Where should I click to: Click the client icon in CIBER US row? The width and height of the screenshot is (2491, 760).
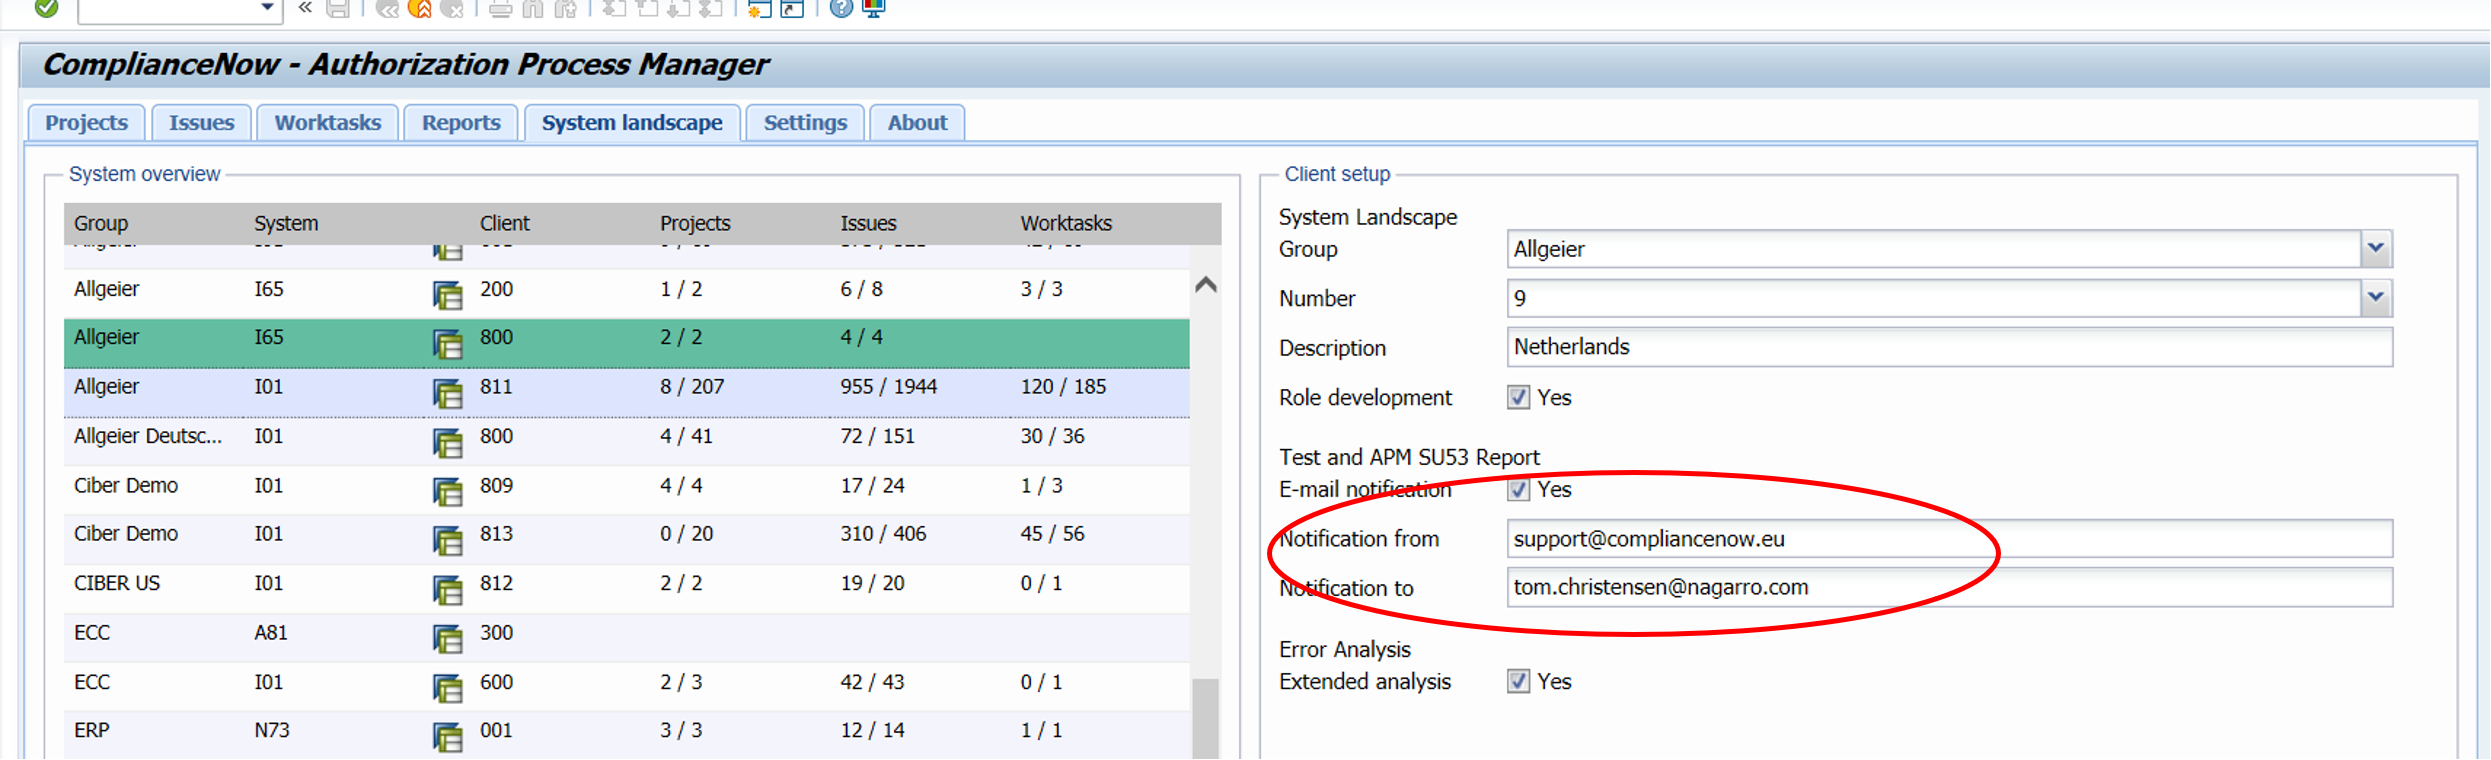pyautogui.click(x=448, y=589)
